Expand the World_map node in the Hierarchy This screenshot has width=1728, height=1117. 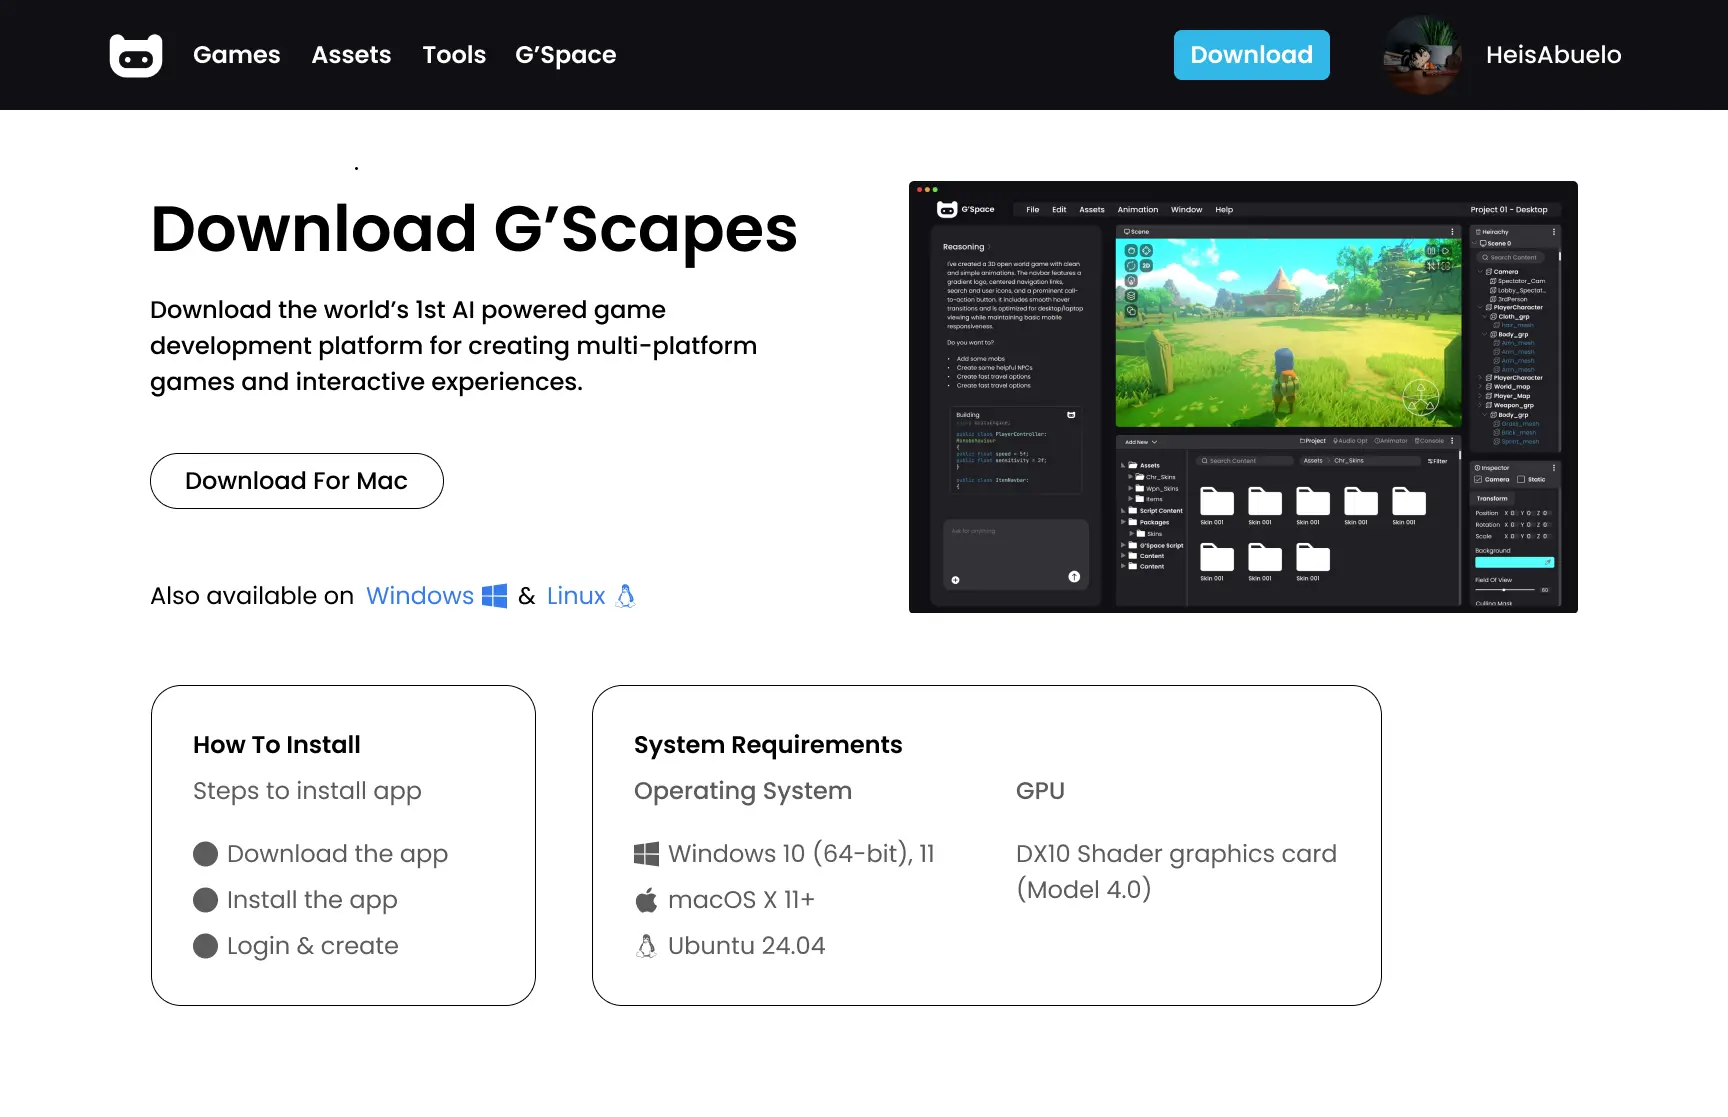point(1480,386)
